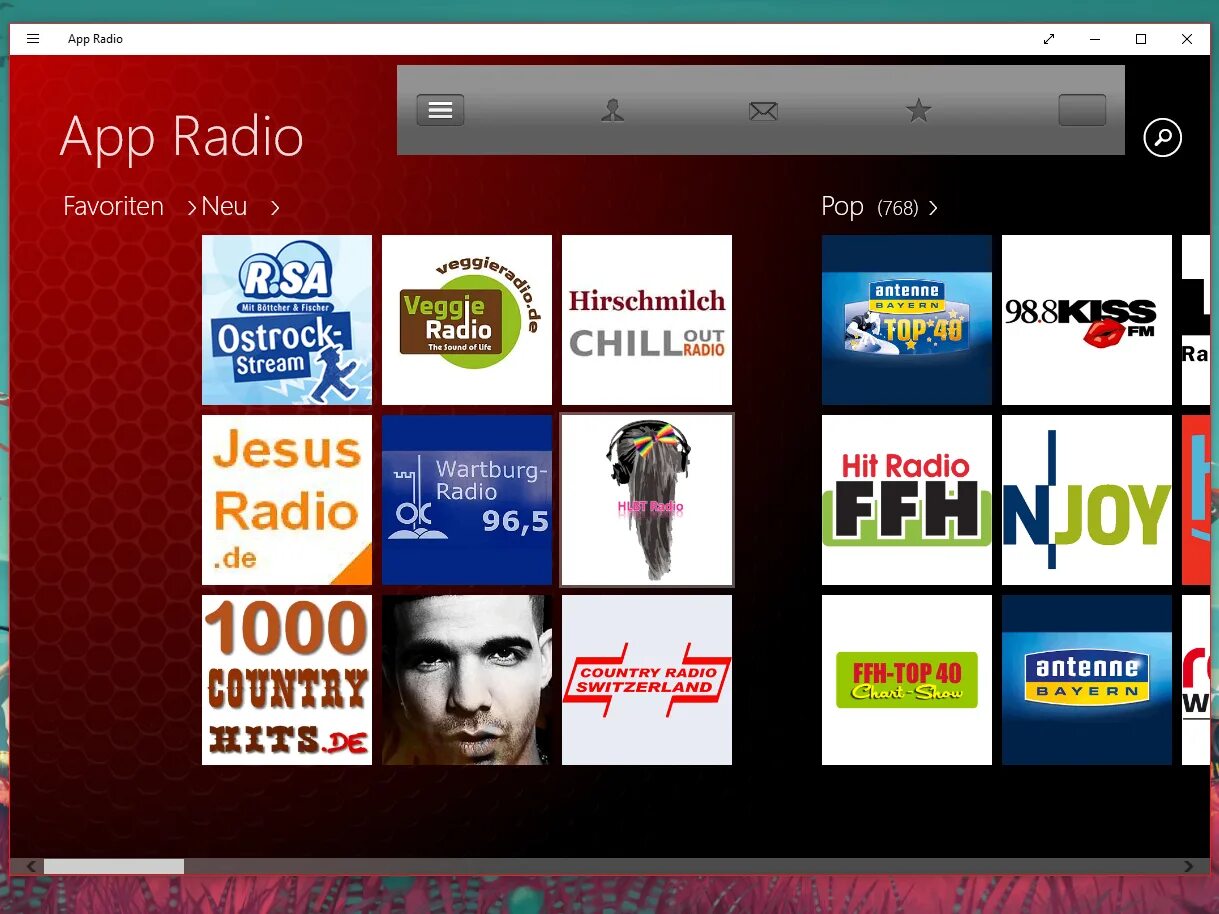Open Country Radio Switzerland tile

tap(647, 680)
